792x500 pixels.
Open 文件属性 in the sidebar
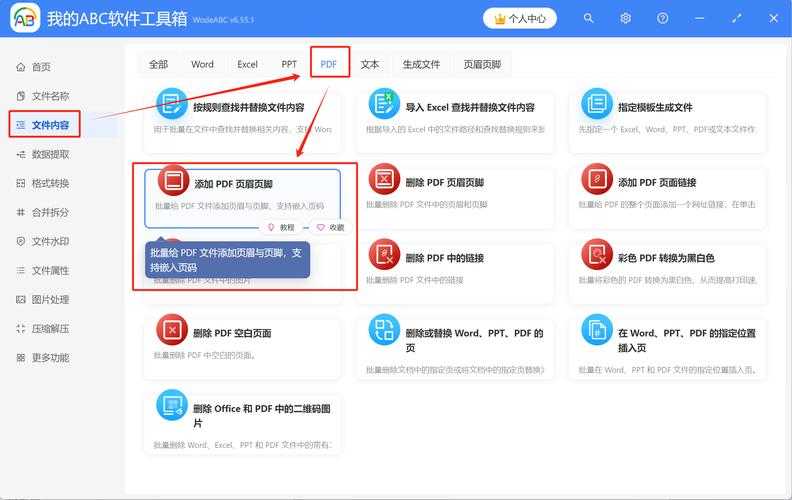[50, 271]
